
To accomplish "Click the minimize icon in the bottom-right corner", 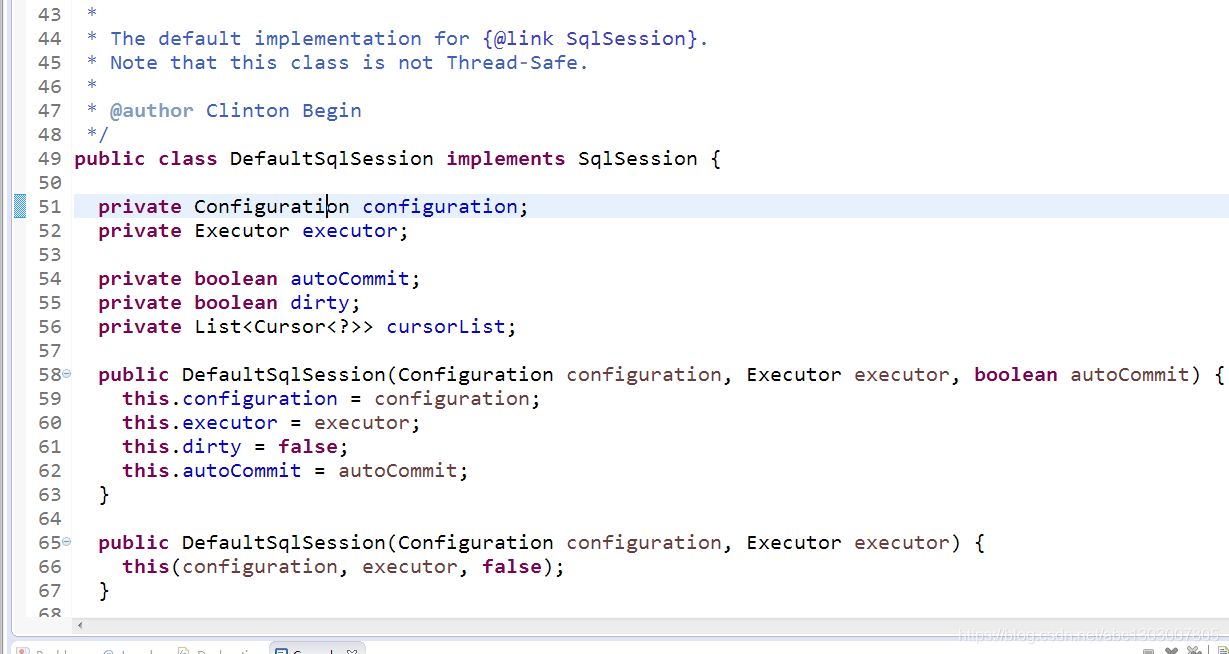I will (x=1148, y=650).
